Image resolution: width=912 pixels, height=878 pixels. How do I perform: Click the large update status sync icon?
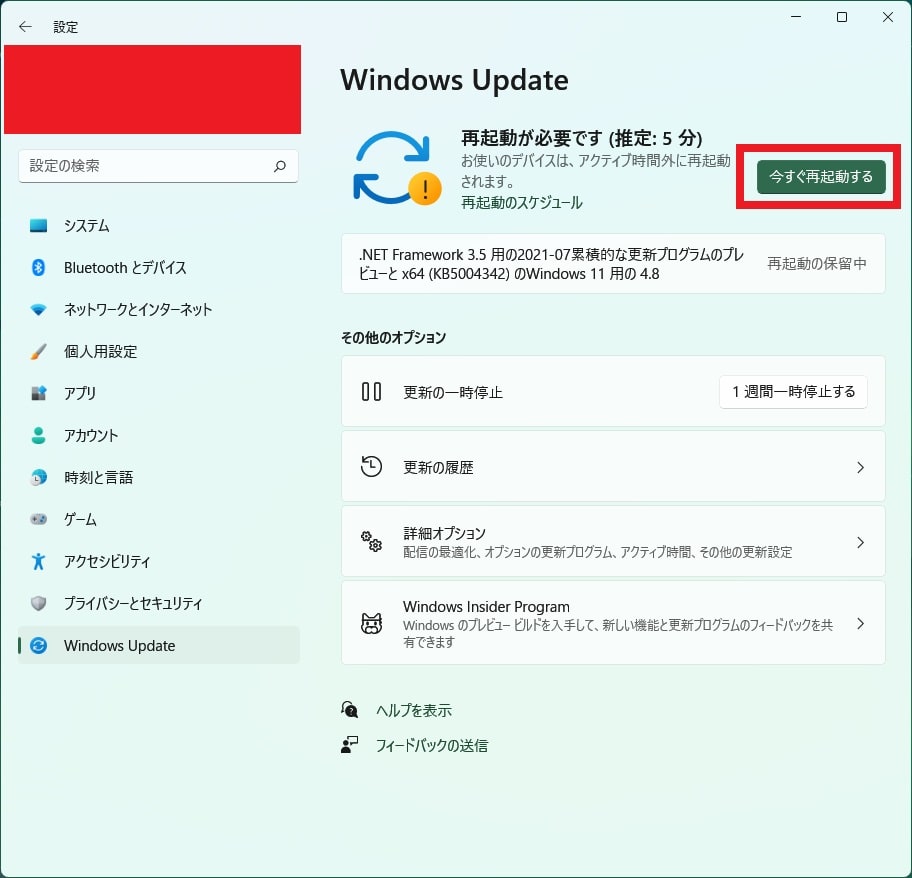[397, 168]
